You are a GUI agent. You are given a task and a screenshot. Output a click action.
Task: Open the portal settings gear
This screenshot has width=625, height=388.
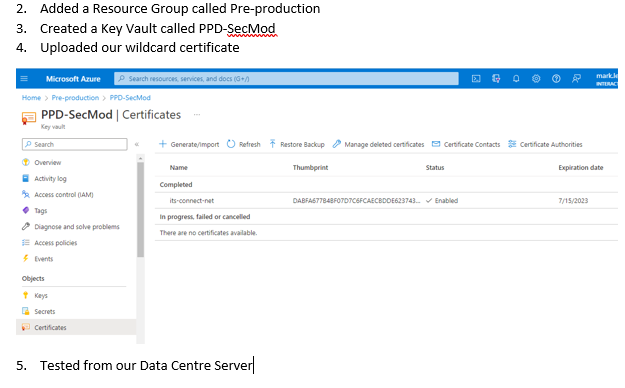tap(536, 79)
